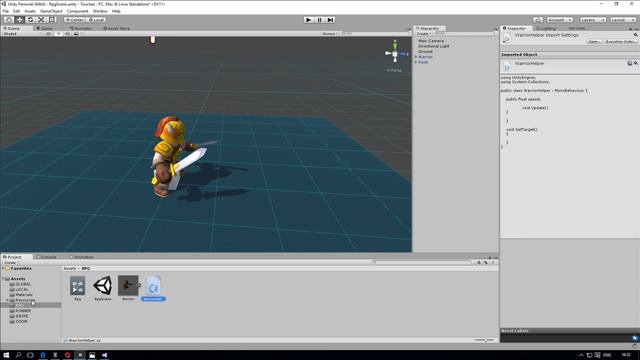Toggle Persp projection label

click(394, 70)
